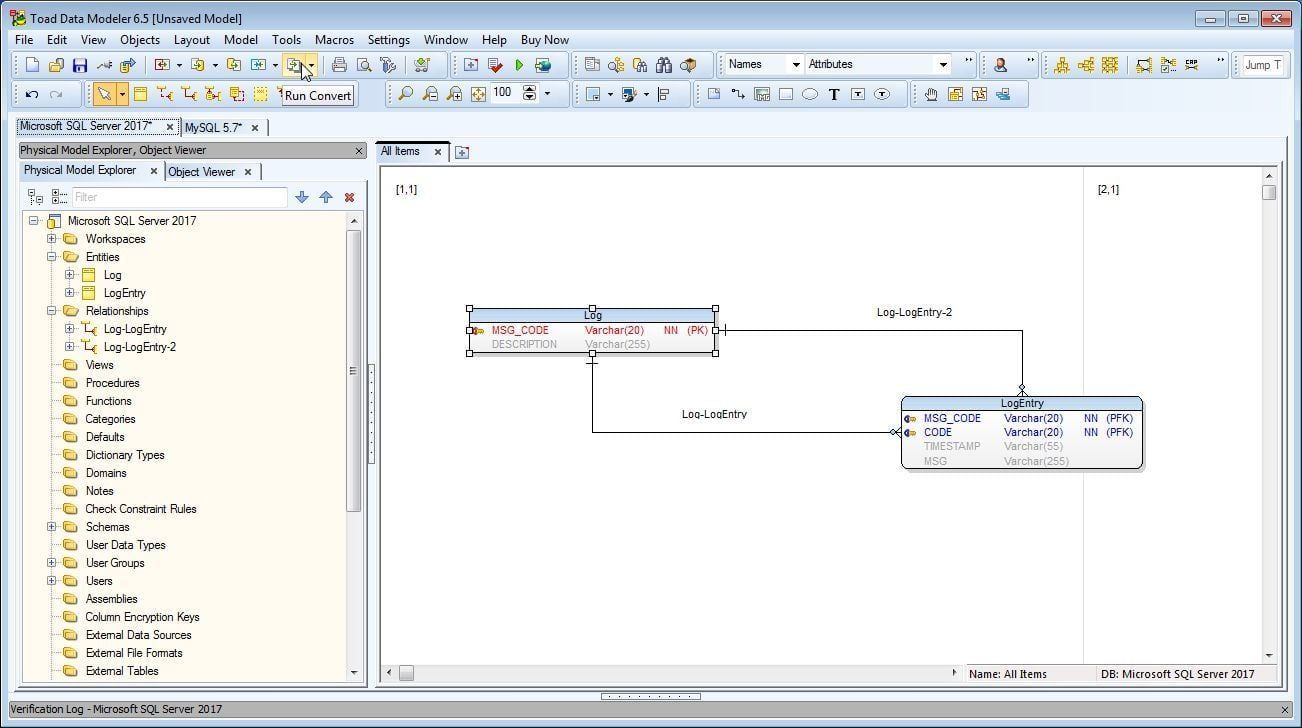This screenshot has height=728, width=1302.
Task: Create a new model via the New icon
Action: pyautogui.click(x=32, y=65)
